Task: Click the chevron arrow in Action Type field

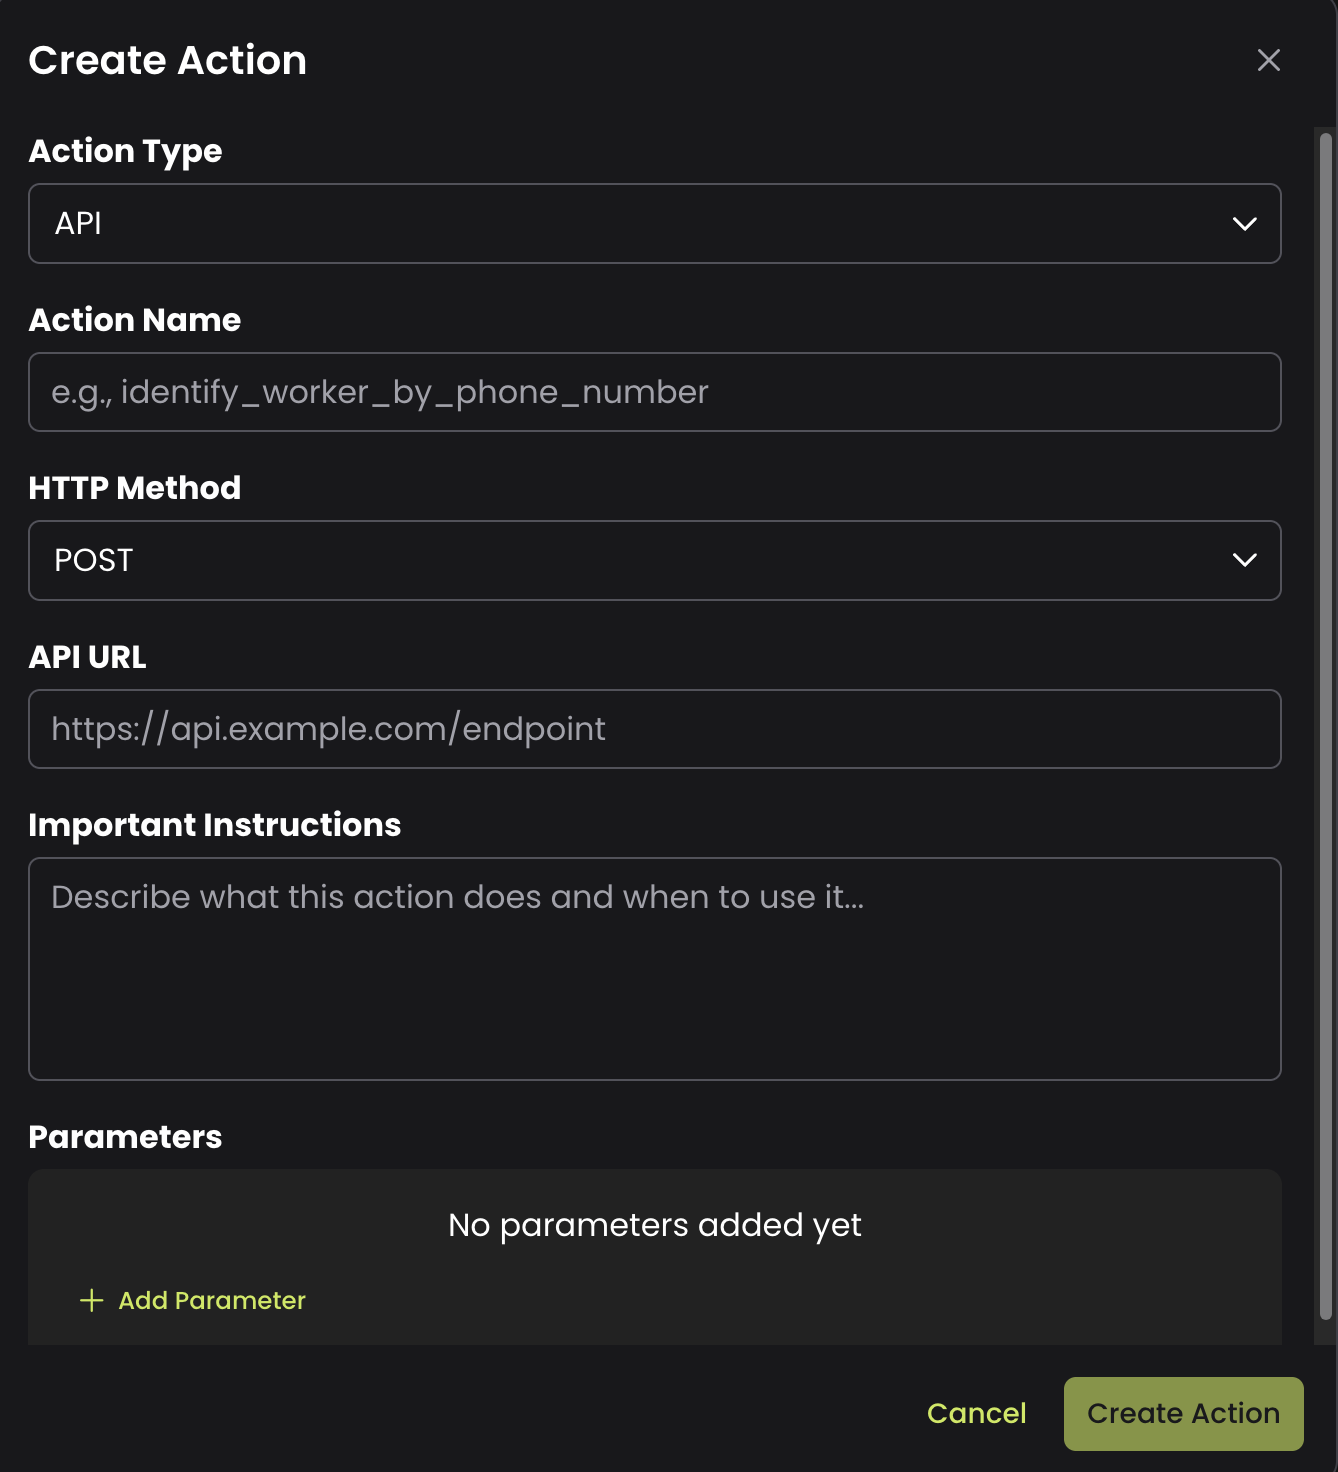Action: [x=1244, y=224]
